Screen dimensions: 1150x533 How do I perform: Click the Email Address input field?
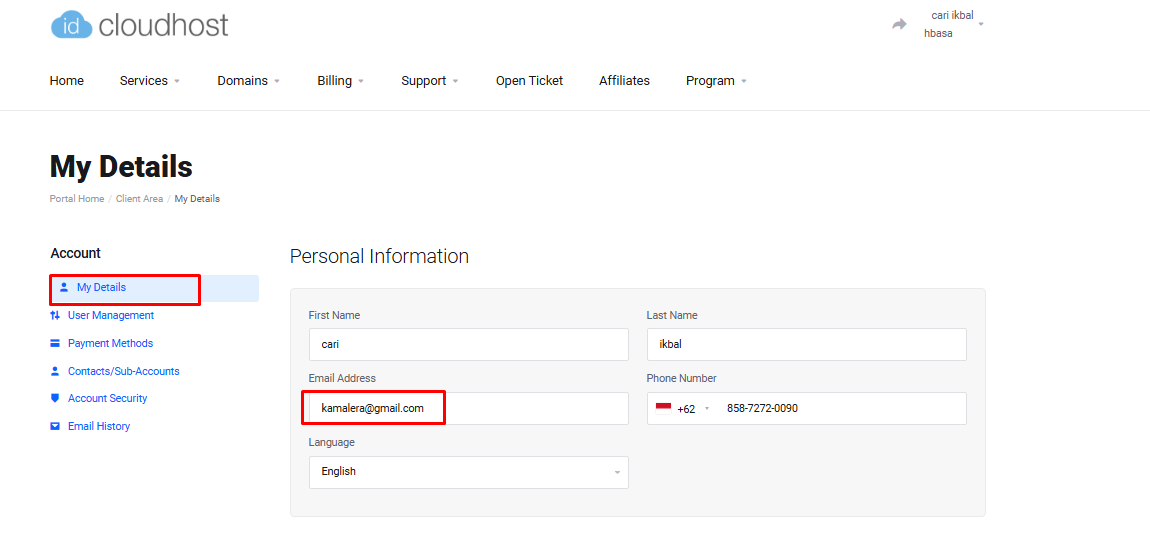(x=469, y=408)
